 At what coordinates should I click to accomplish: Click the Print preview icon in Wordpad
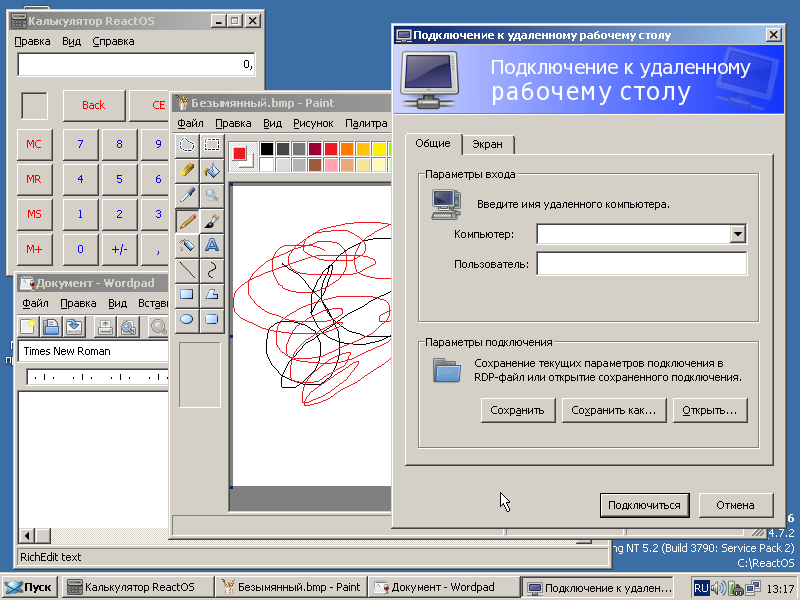(x=129, y=327)
